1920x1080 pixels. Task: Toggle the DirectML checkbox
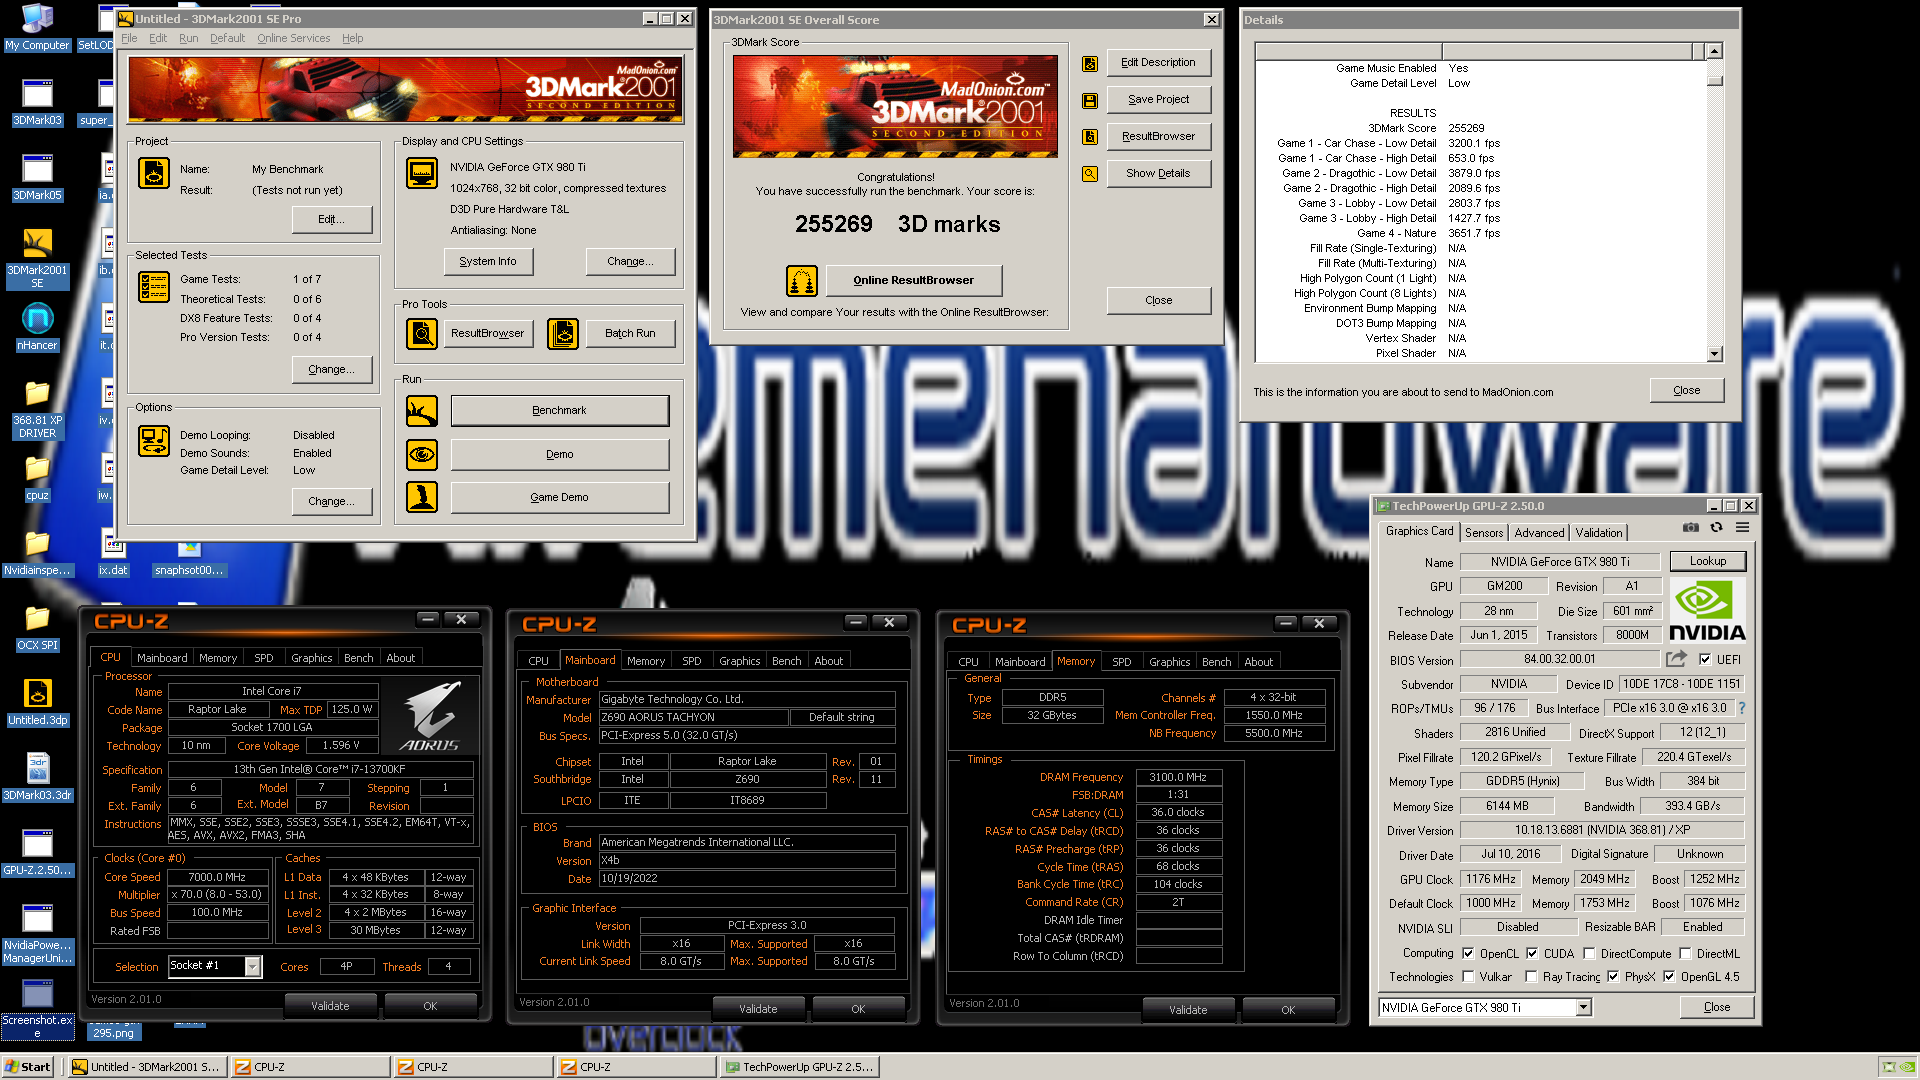click(x=1685, y=953)
